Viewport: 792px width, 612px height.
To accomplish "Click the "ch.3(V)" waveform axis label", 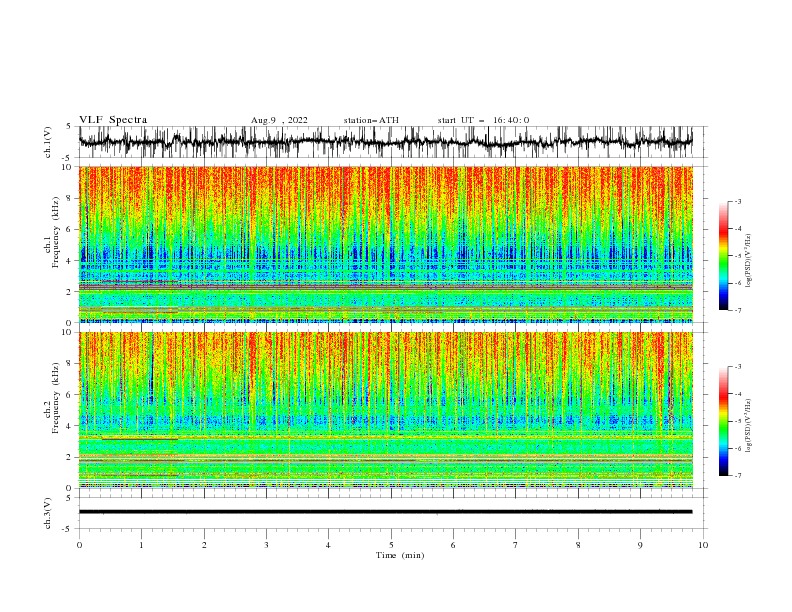I will [x=48, y=513].
